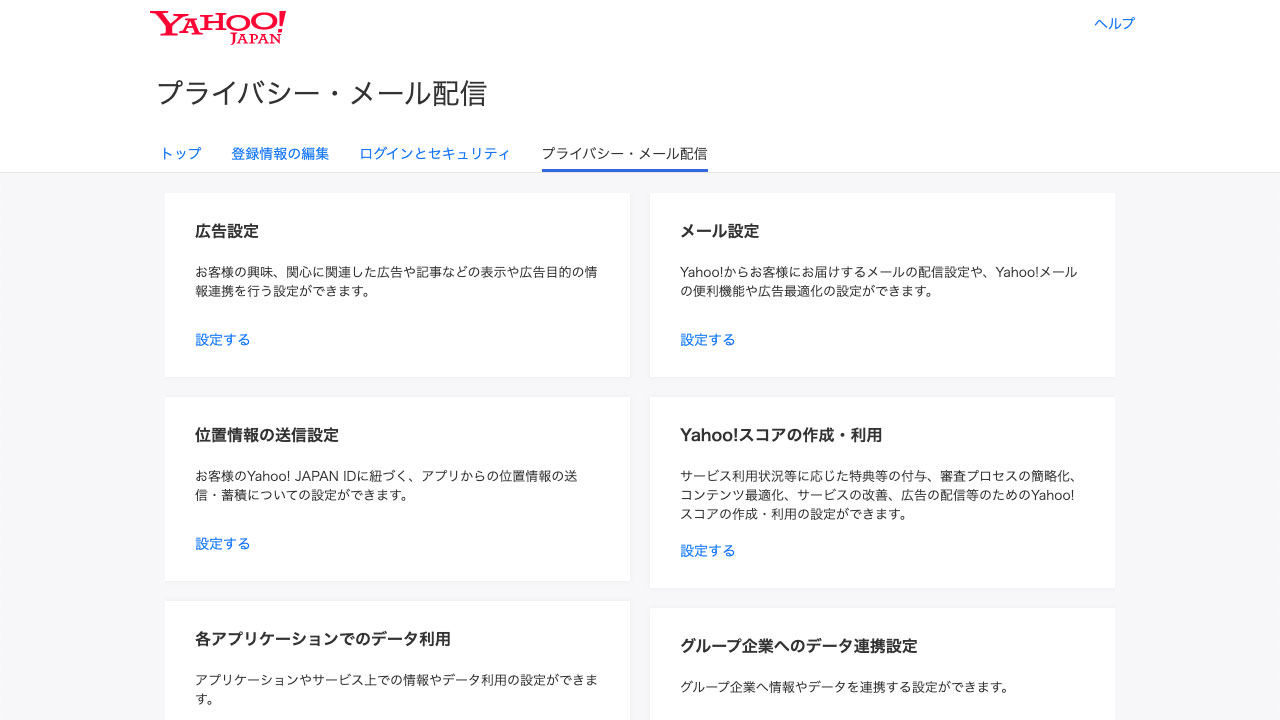Click the グループ企業へのデータ連携設定 heading
Screen dimensions: 1280x720
tap(799, 646)
